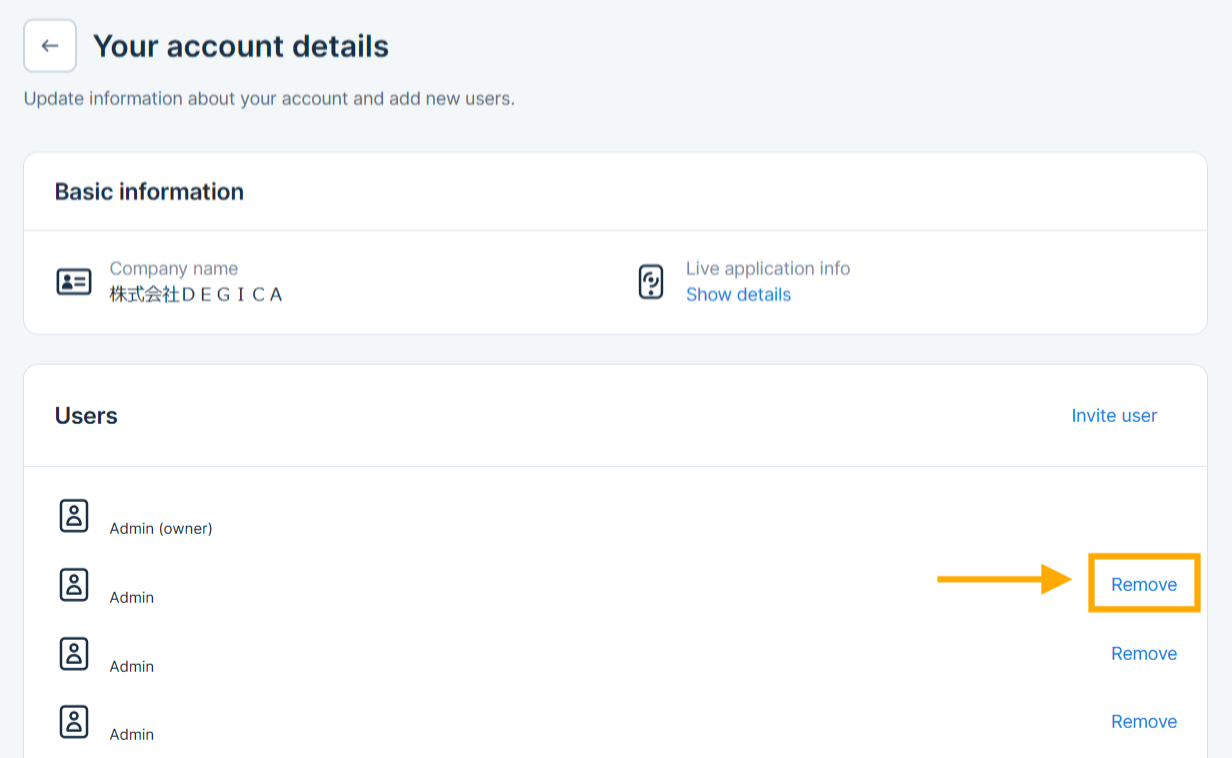The height and width of the screenshot is (758, 1232).
Task: Remove the last visible Admin user
Action: click(1144, 722)
